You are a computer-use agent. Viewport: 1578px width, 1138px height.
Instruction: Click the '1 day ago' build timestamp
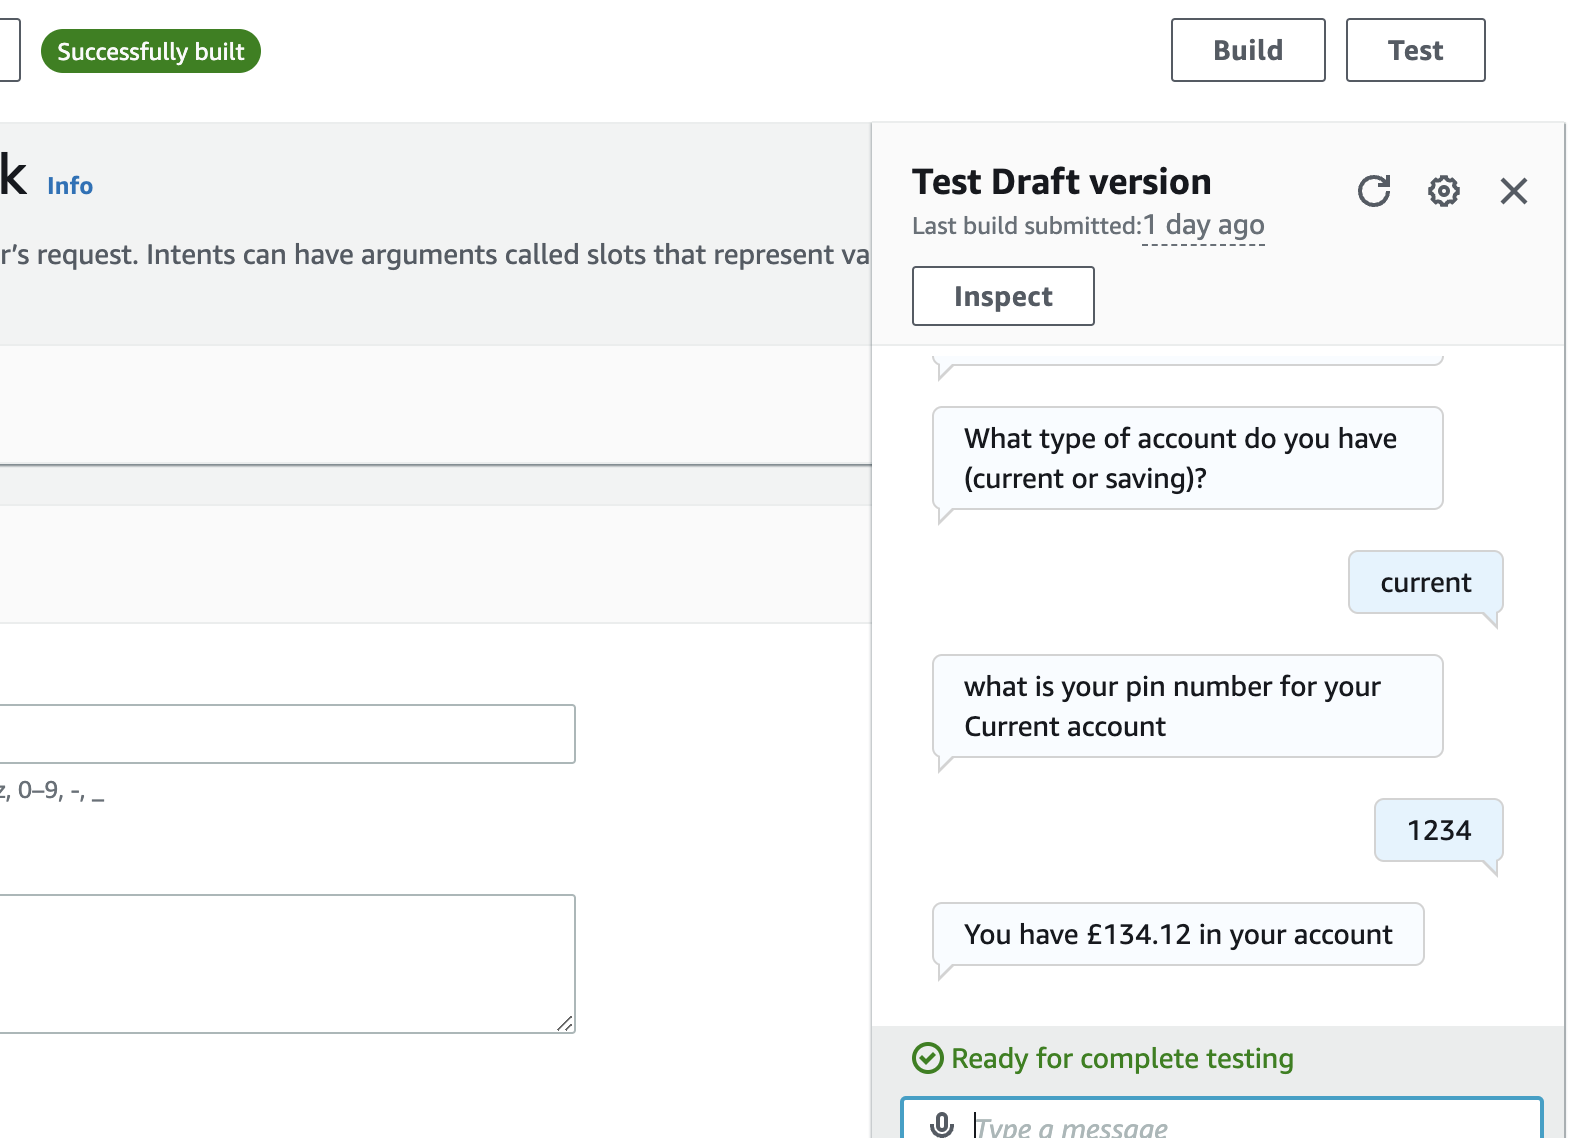tap(1203, 226)
